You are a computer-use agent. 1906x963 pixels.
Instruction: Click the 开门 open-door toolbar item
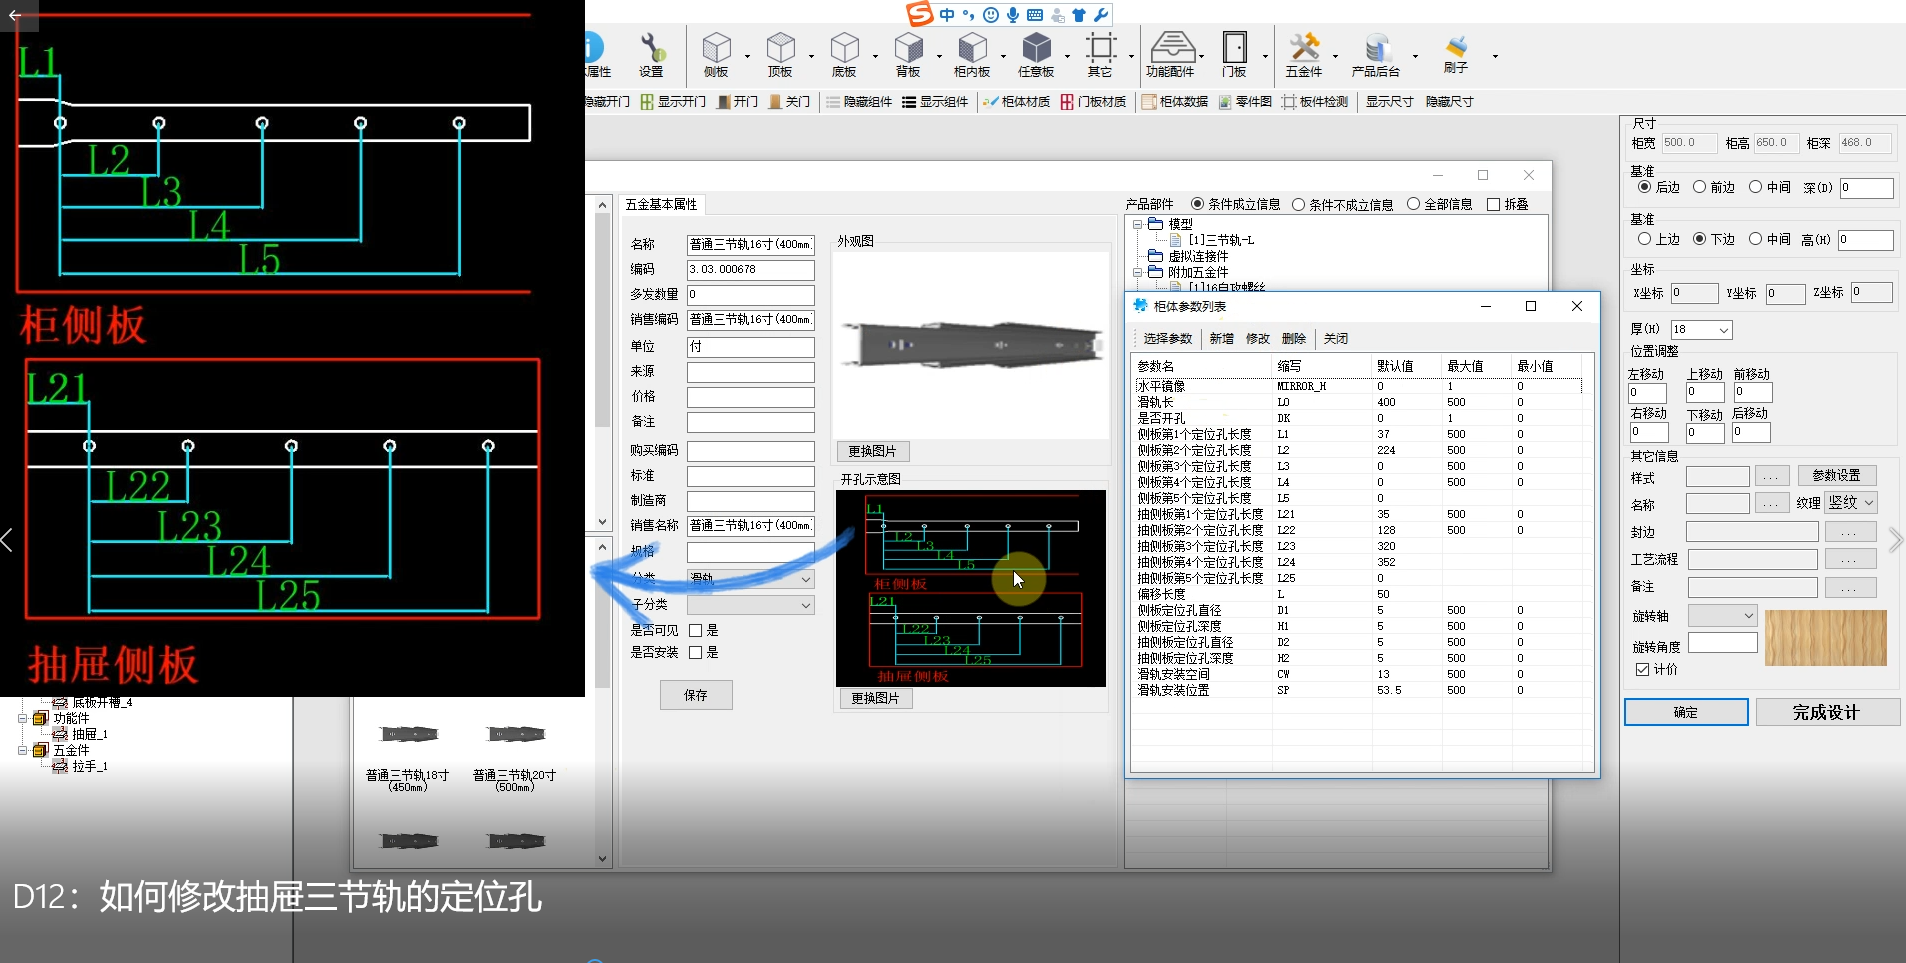pyautogui.click(x=738, y=102)
